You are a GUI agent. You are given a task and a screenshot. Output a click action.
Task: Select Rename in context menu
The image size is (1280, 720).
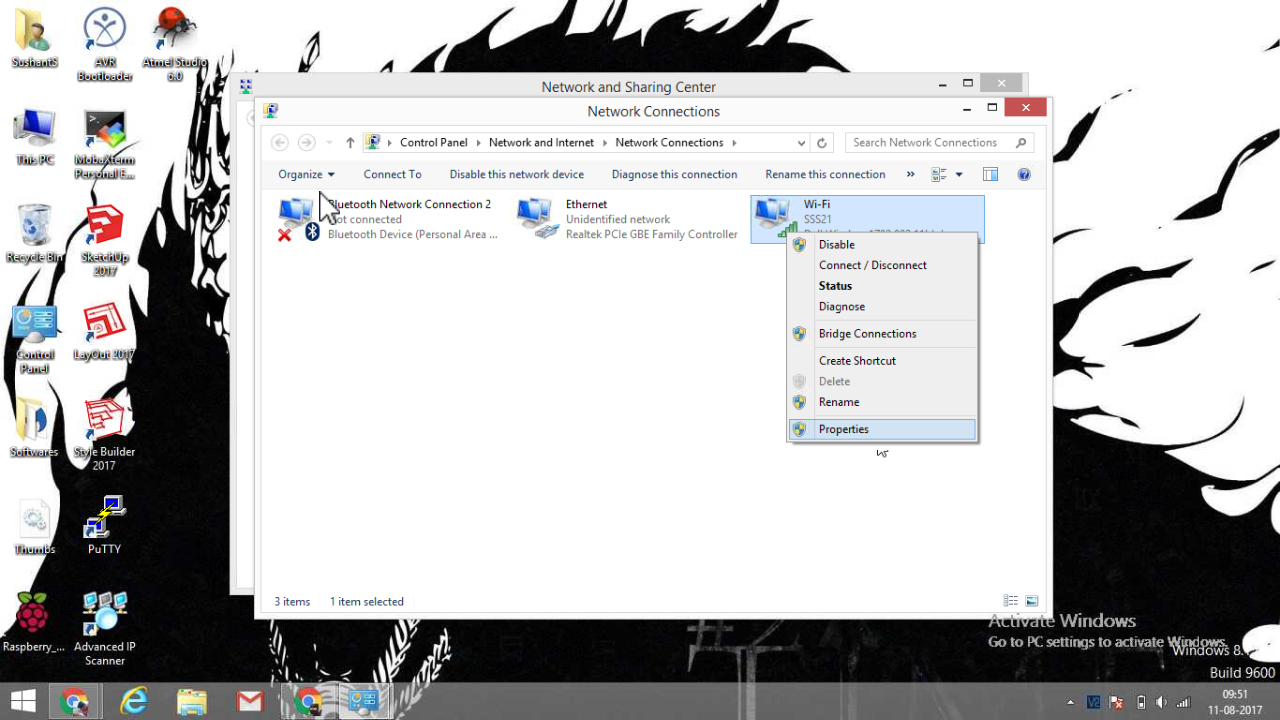click(x=881, y=402)
